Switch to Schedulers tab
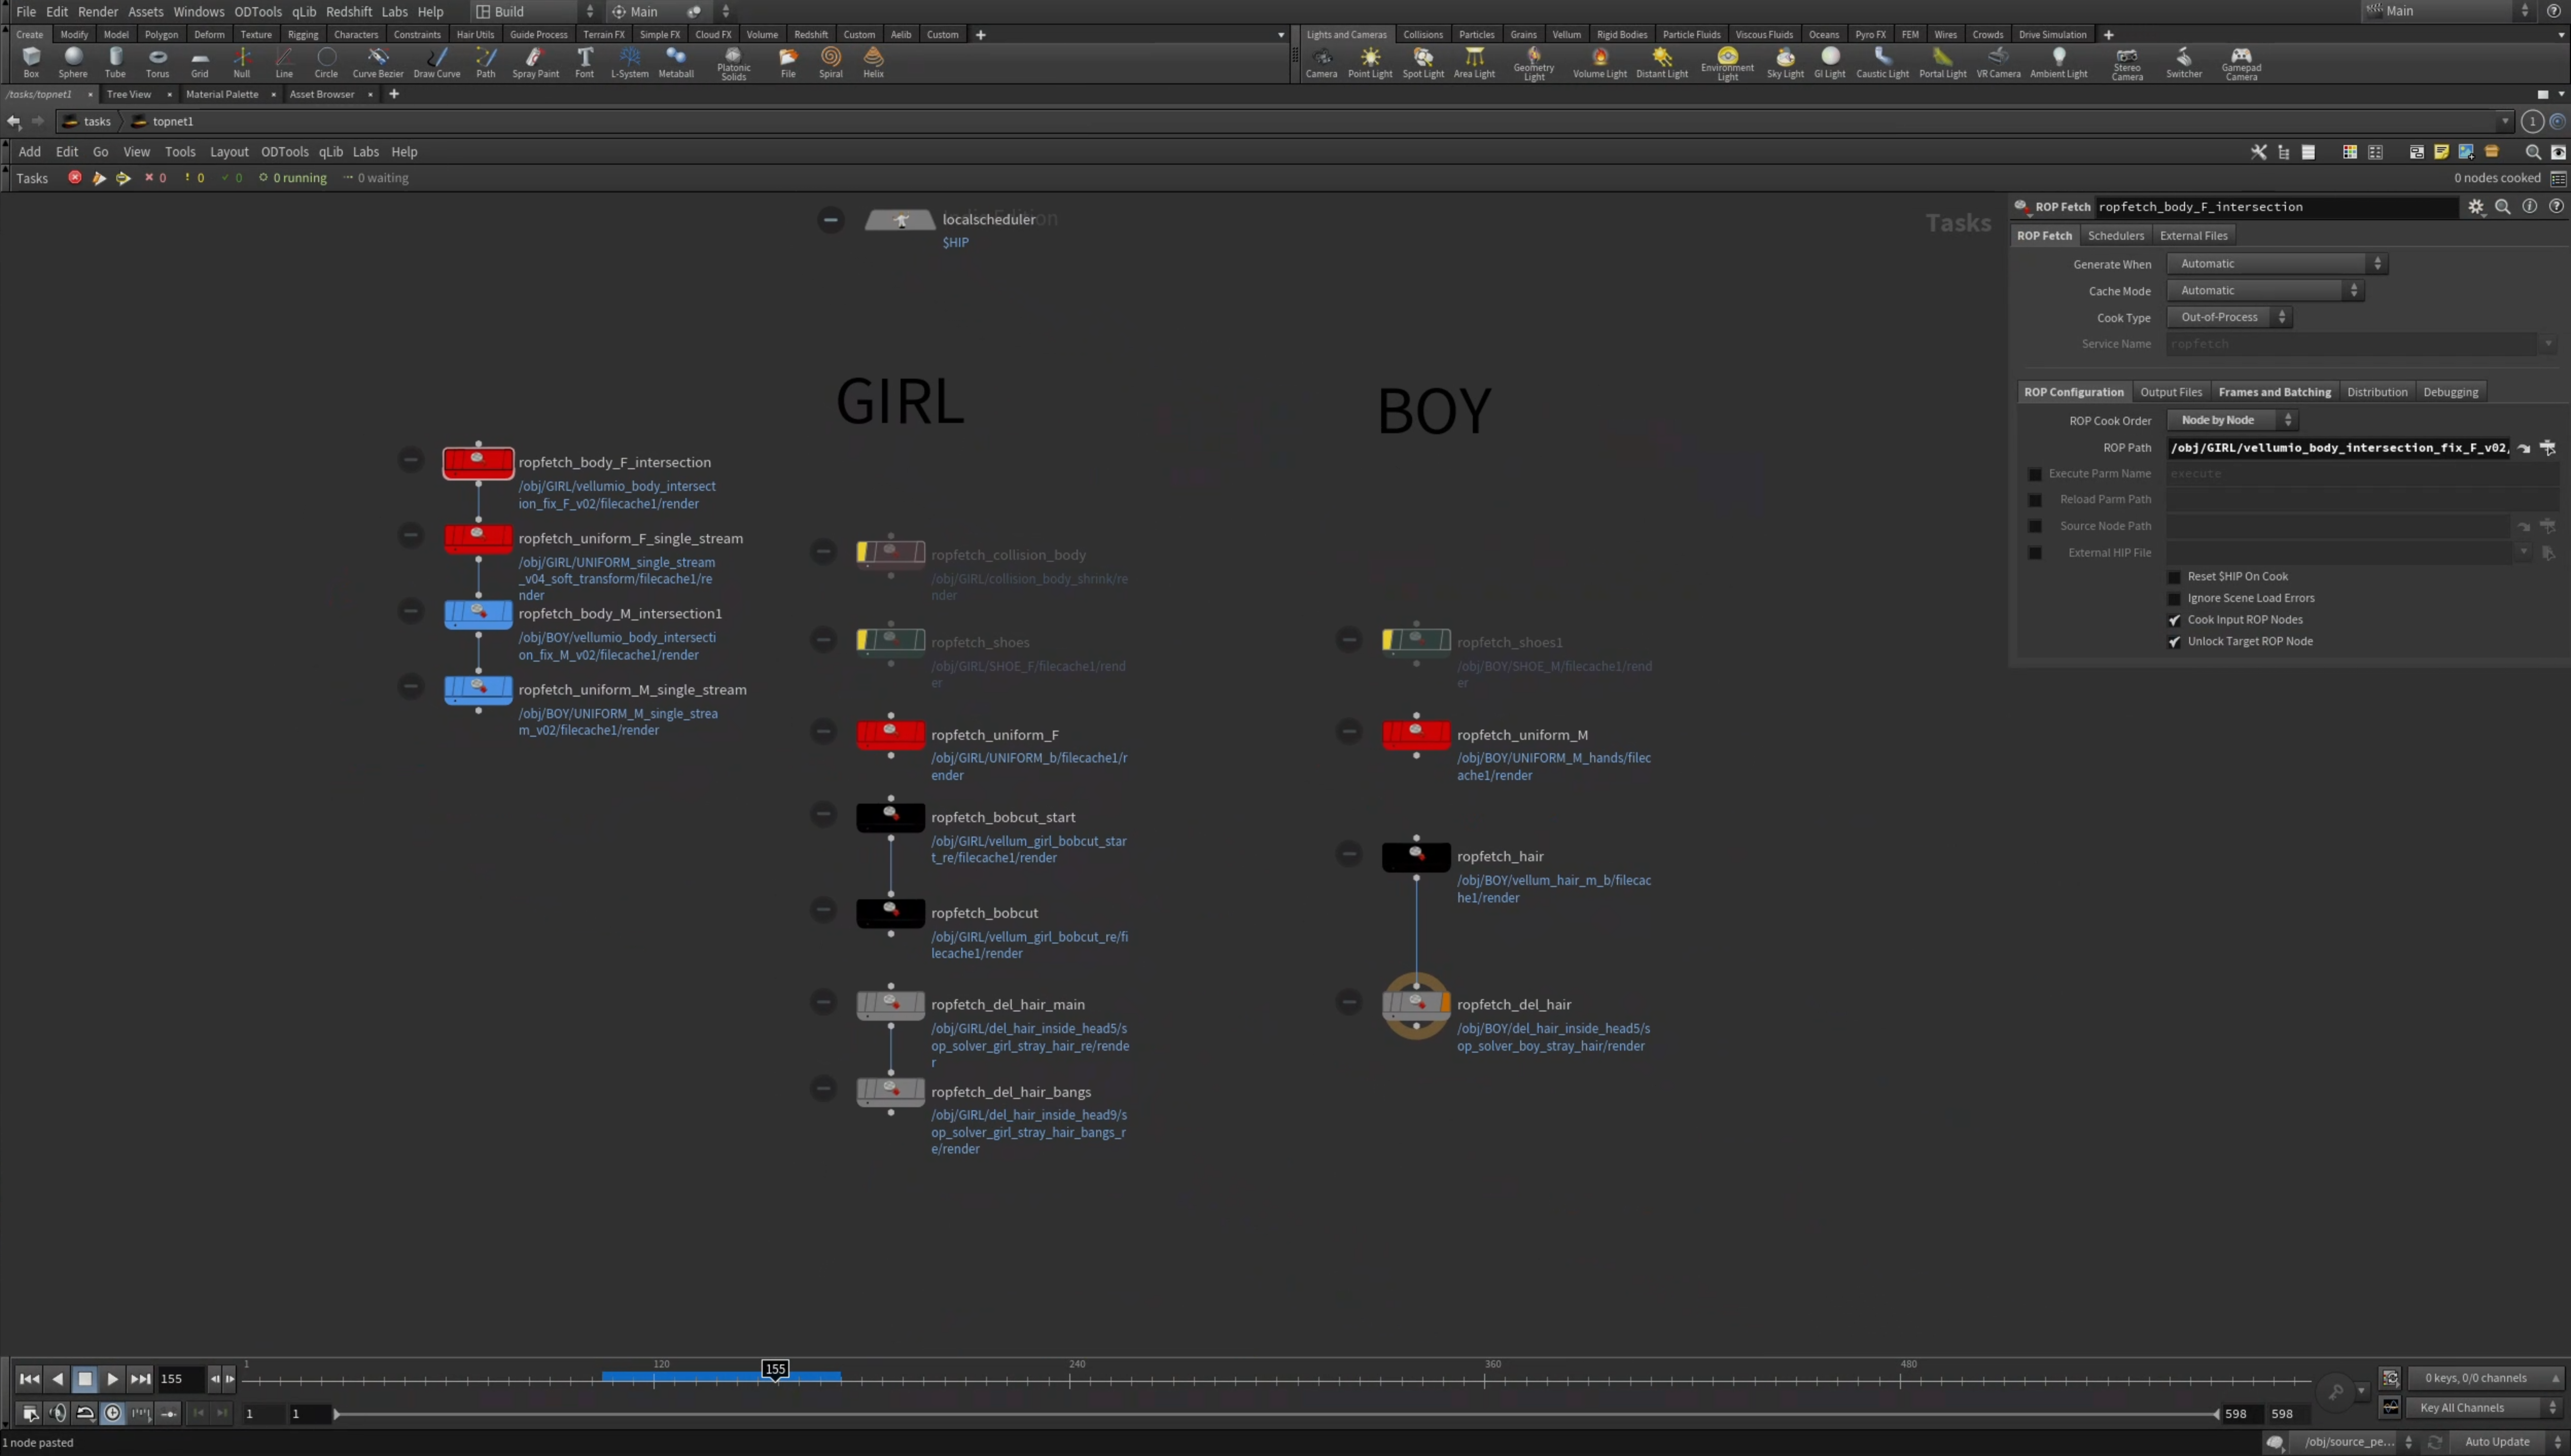This screenshot has width=2571, height=1456. pyautogui.click(x=2115, y=235)
